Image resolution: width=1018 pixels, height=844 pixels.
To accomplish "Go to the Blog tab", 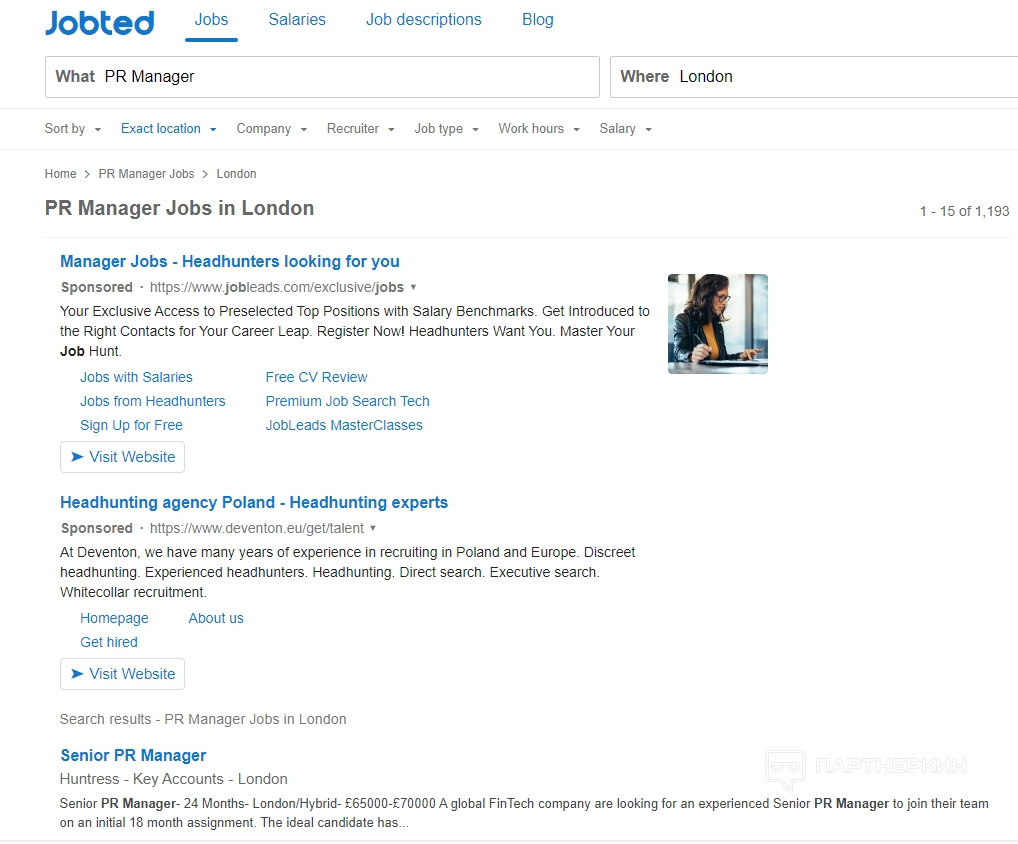I will click(537, 20).
